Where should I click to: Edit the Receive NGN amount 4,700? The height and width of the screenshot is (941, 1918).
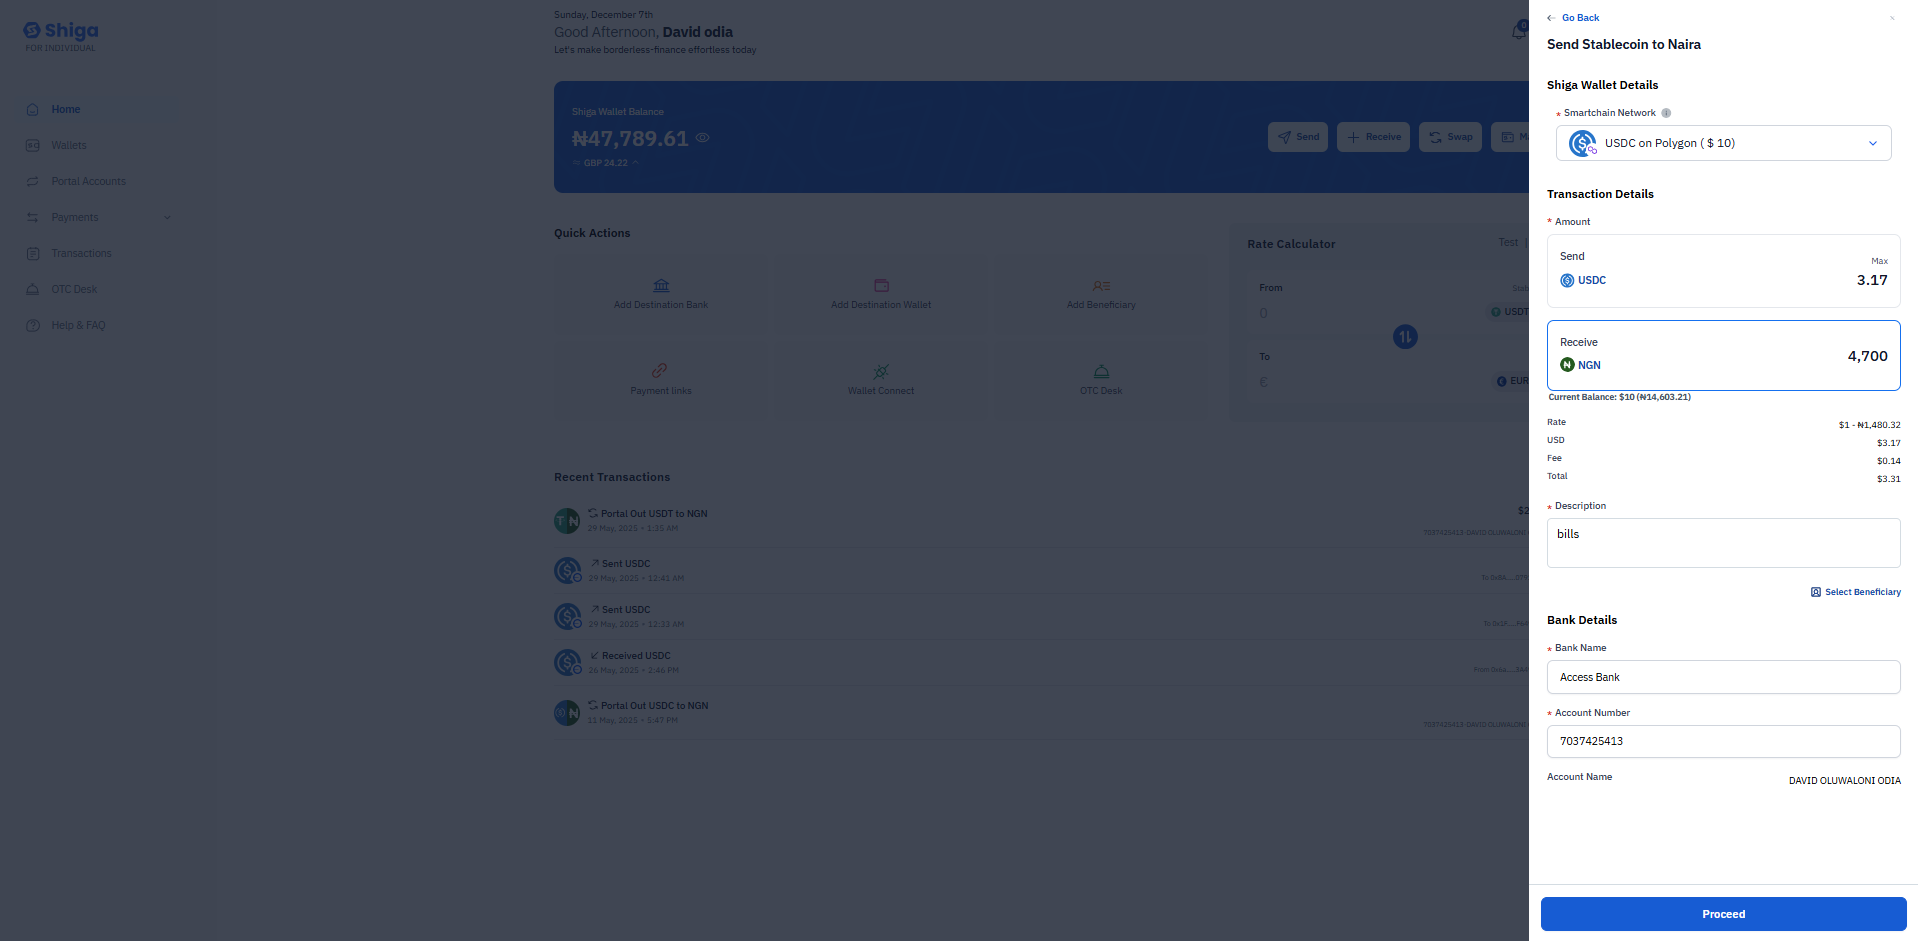pyautogui.click(x=1867, y=357)
